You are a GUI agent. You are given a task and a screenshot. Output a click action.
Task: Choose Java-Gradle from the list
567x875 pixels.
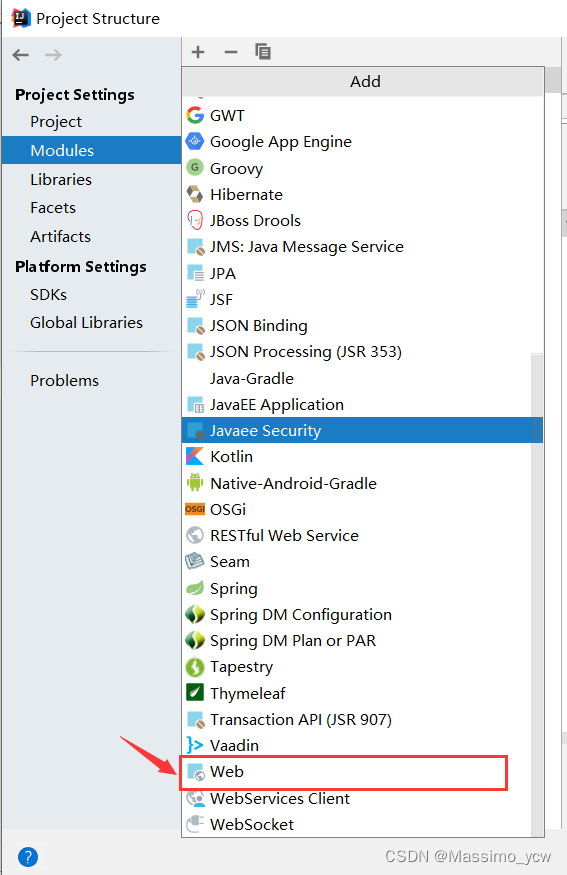[x=362, y=378]
